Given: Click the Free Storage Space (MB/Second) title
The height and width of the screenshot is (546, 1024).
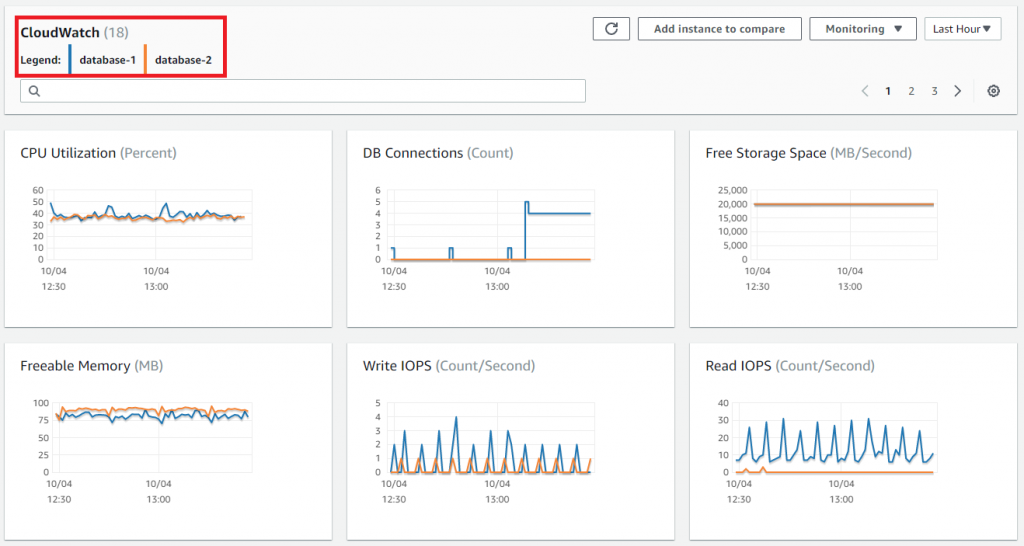Looking at the screenshot, I should 808,153.
